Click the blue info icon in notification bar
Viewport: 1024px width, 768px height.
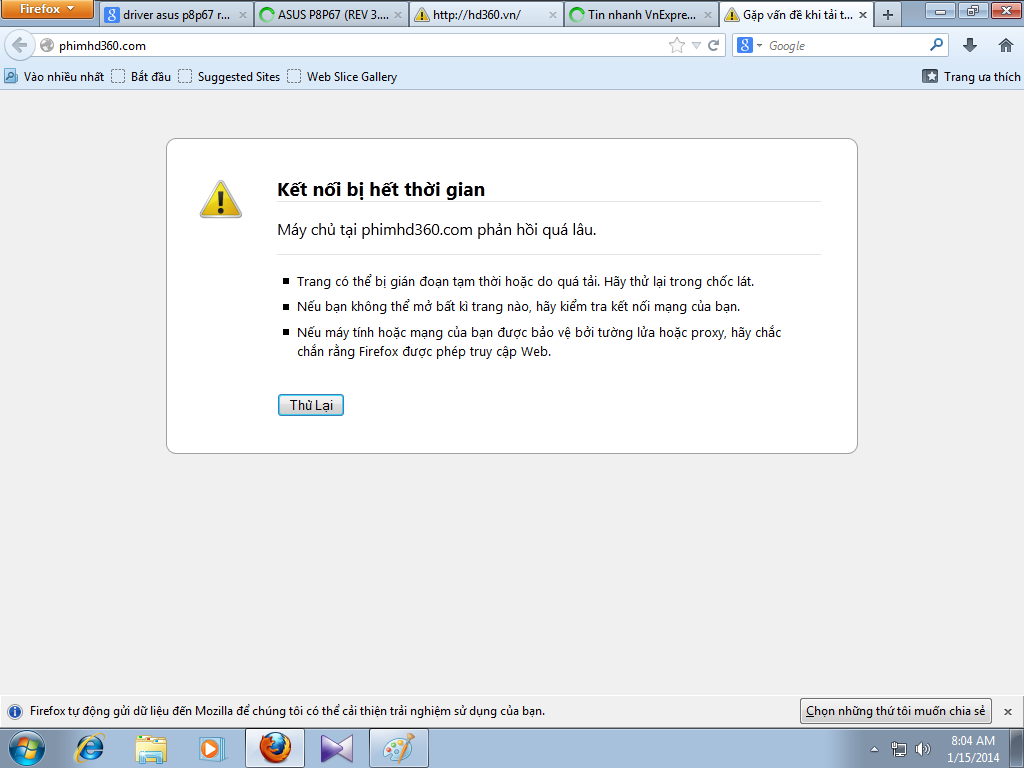click(14, 711)
